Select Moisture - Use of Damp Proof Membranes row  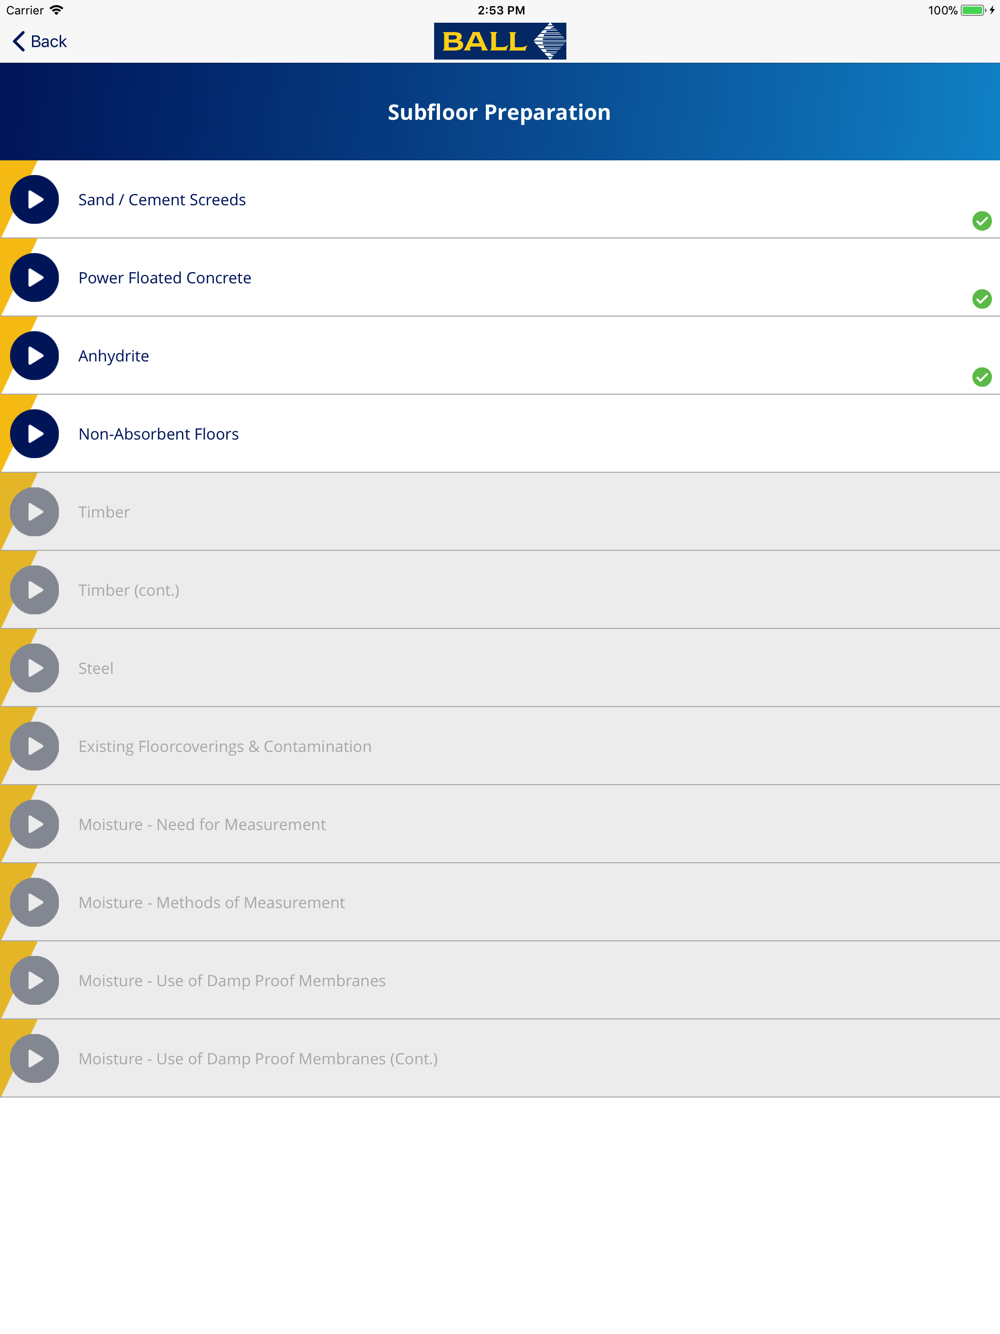point(500,981)
